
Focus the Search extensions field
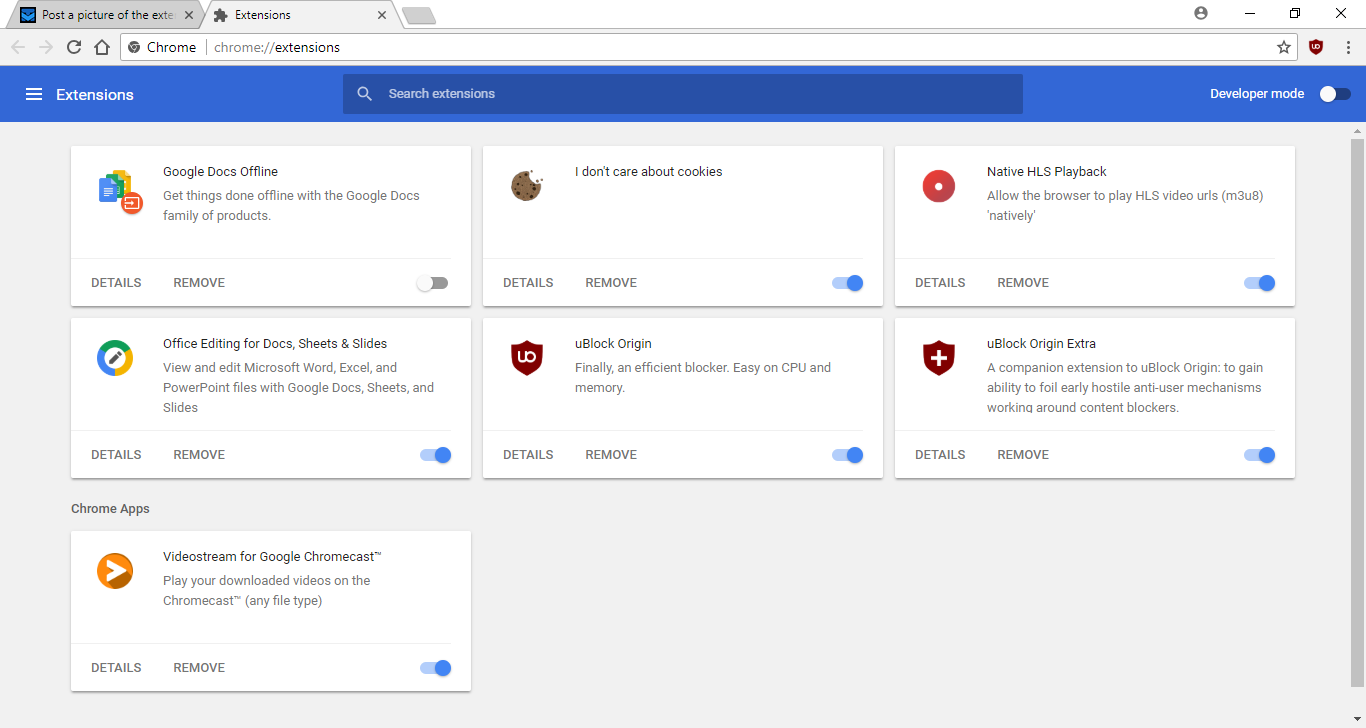pos(683,94)
